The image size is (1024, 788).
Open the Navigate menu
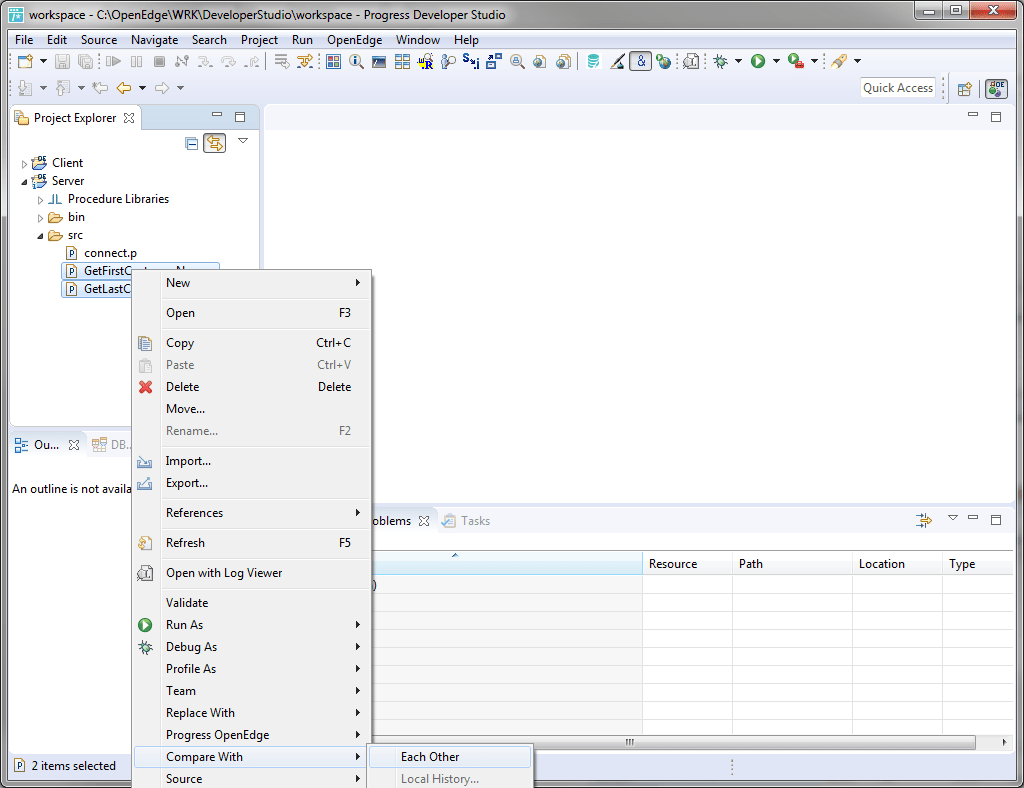[154, 40]
